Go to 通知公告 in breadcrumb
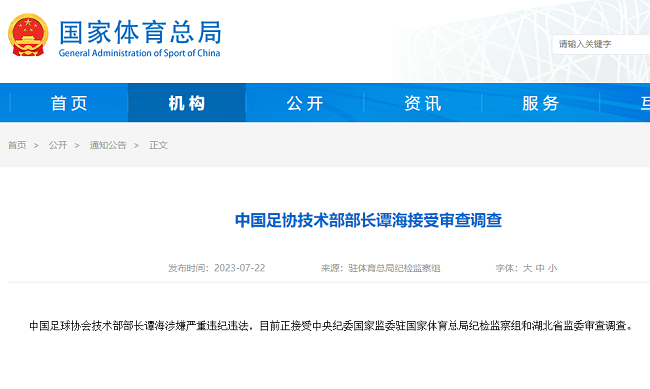The image size is (650, 389). point(108,145)
